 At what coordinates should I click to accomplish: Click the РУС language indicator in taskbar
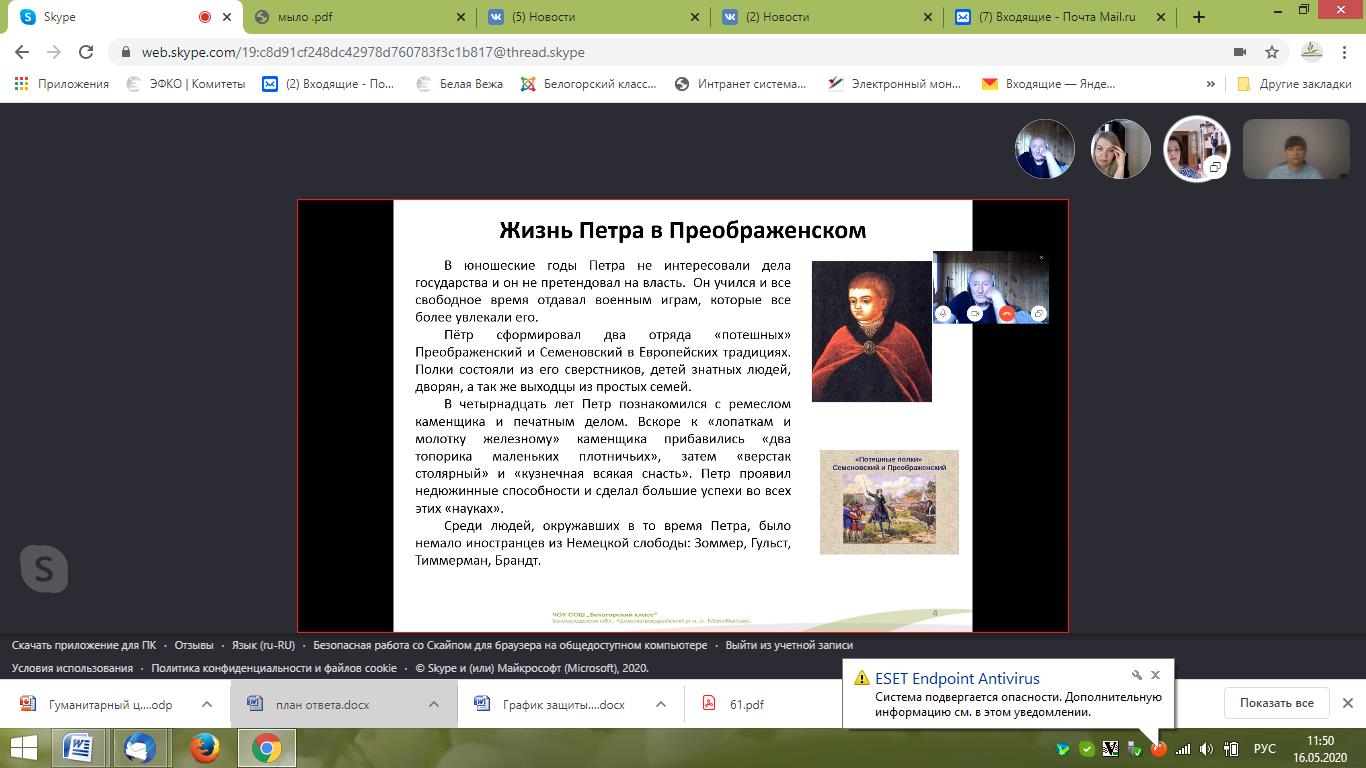1264,749
